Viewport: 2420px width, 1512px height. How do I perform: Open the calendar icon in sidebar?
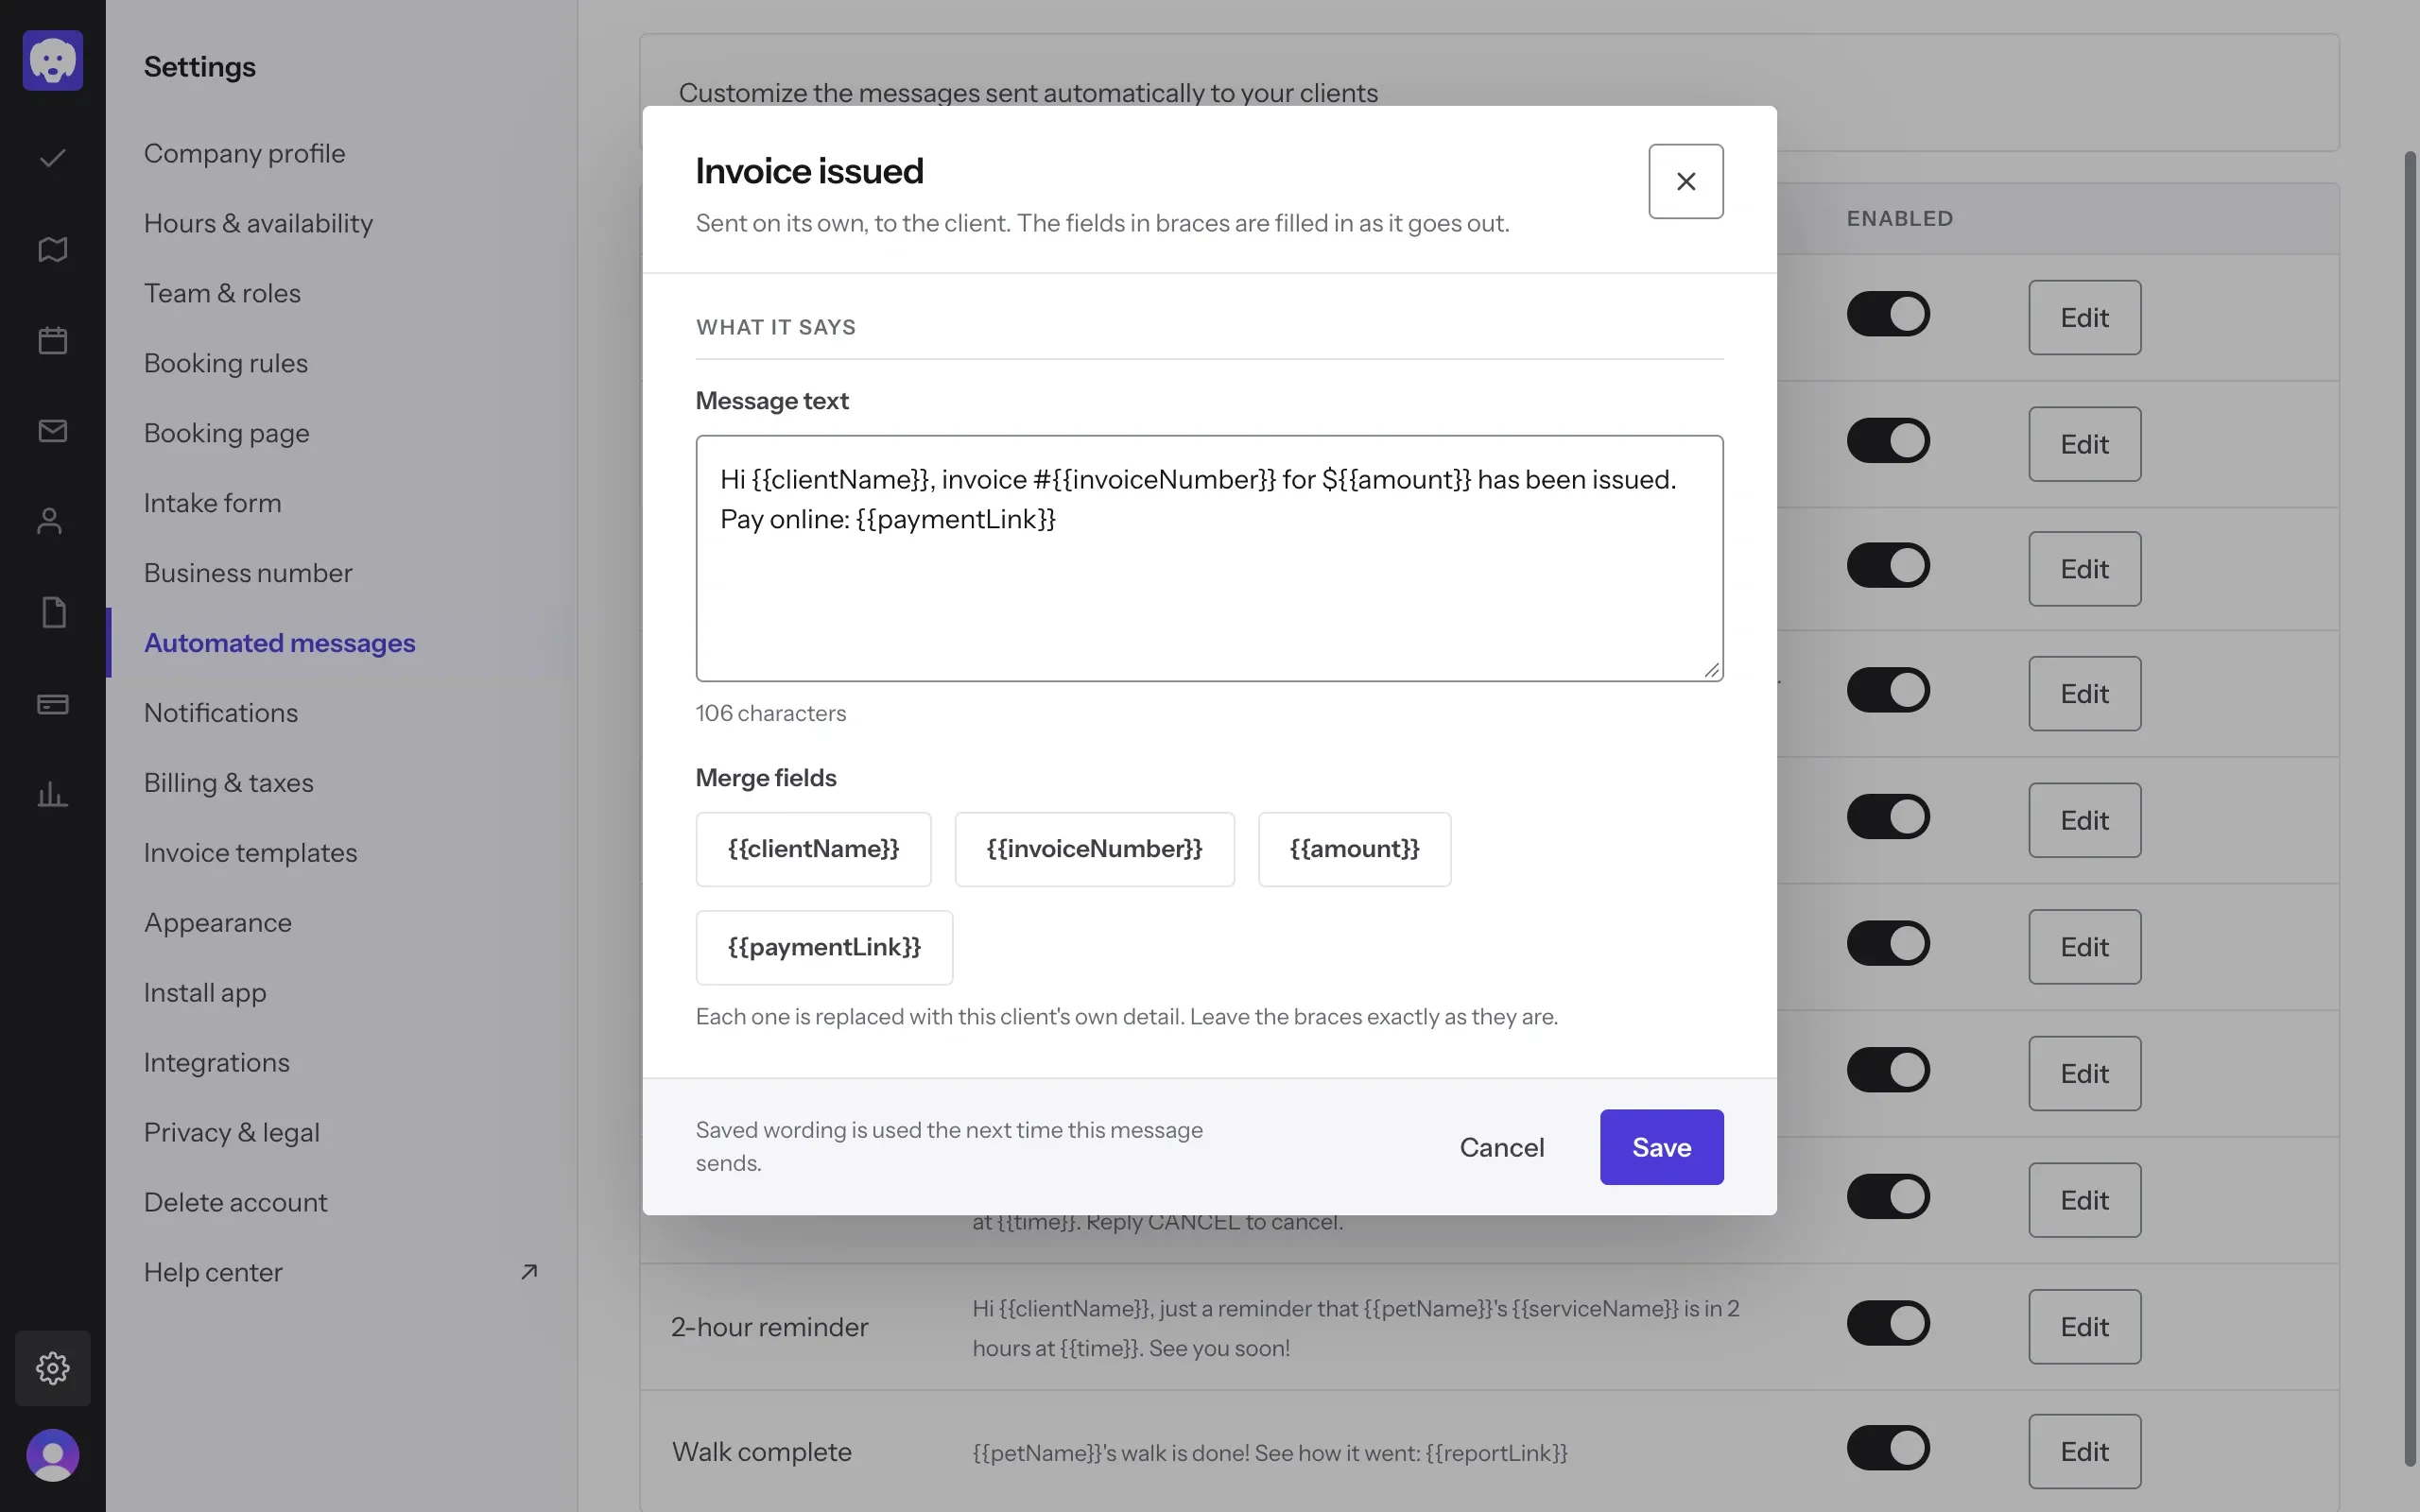point(53,340)
